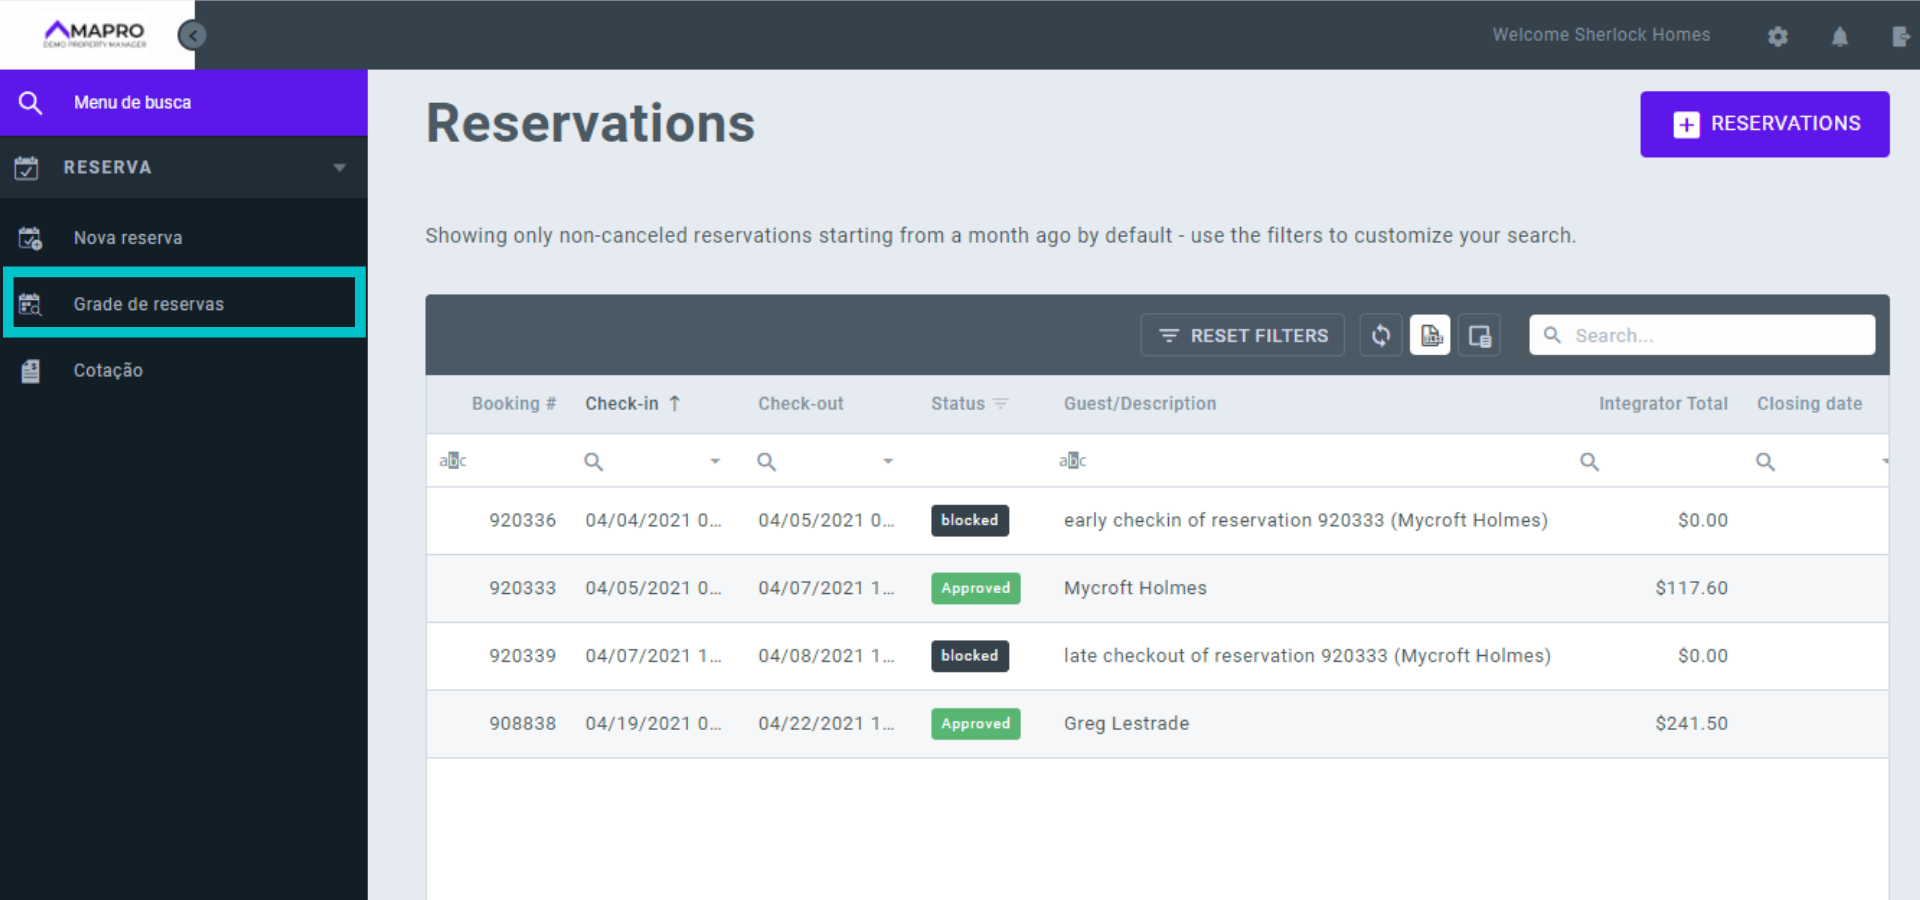
Task: Click the notifications bell icon
Action: click(x=1839, y=36)
